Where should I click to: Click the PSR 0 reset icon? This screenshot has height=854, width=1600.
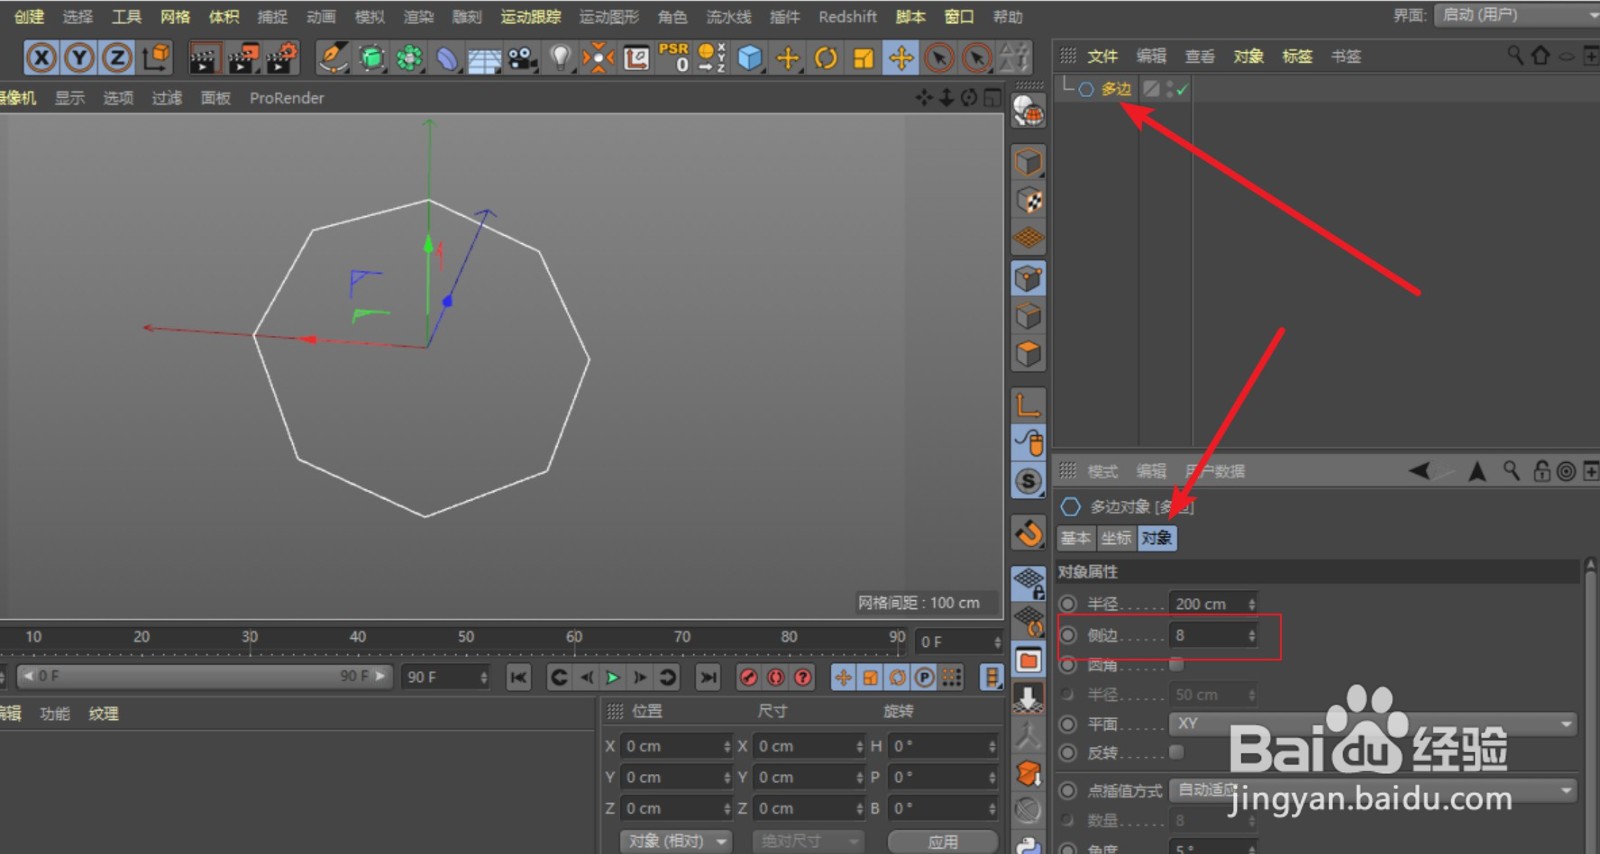pyautogui.click(x=673, y=58)
